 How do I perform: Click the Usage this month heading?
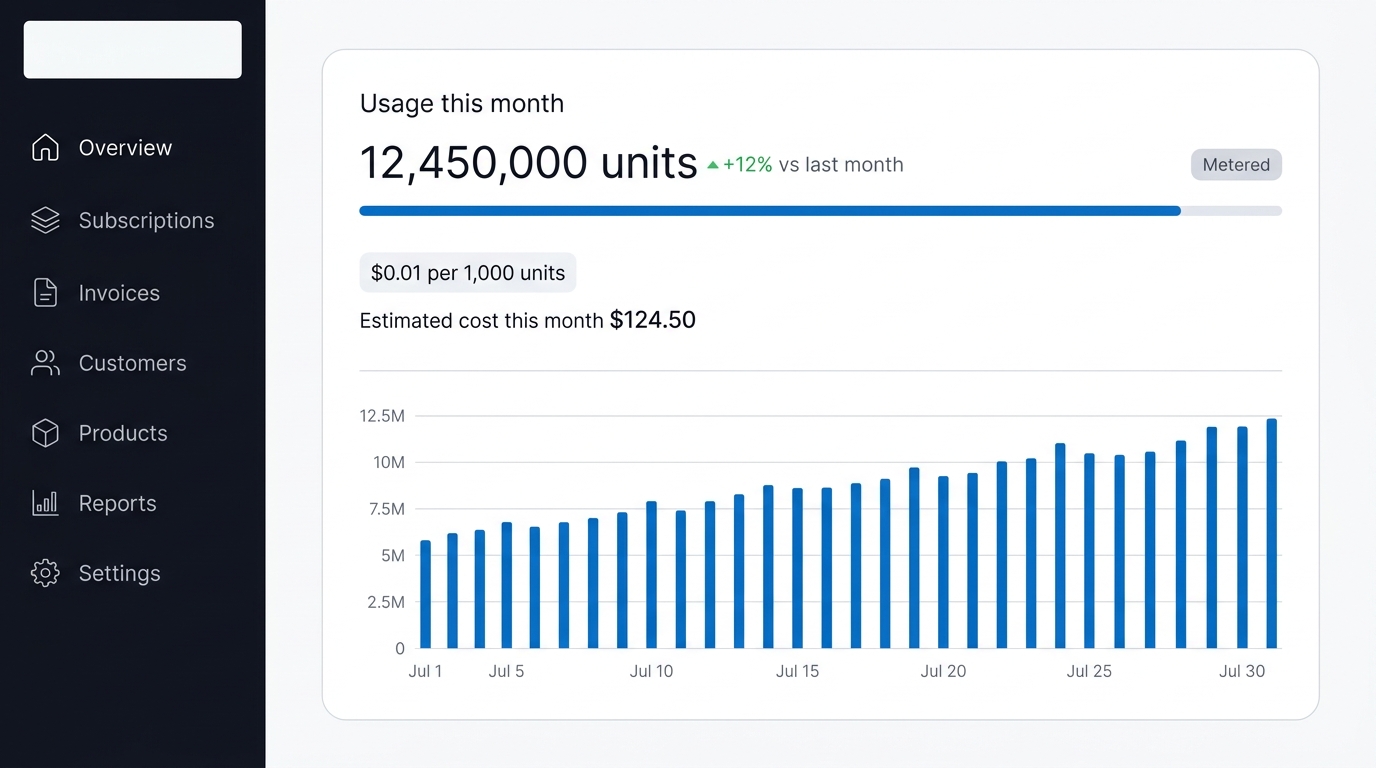pyautogui.click(x=462, y=104)
